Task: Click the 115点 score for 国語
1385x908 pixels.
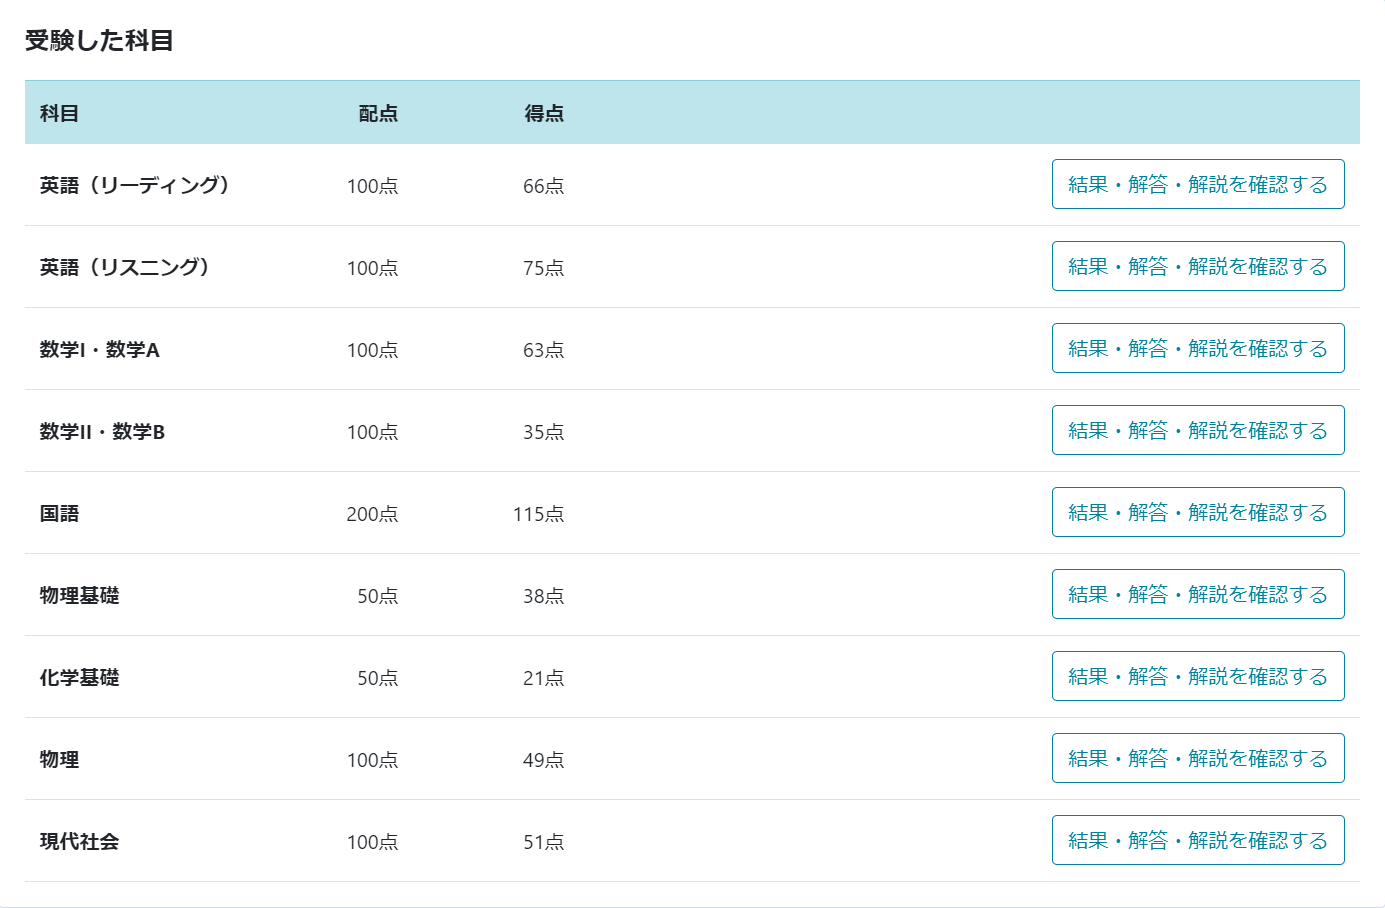Action: coord(538,514)
